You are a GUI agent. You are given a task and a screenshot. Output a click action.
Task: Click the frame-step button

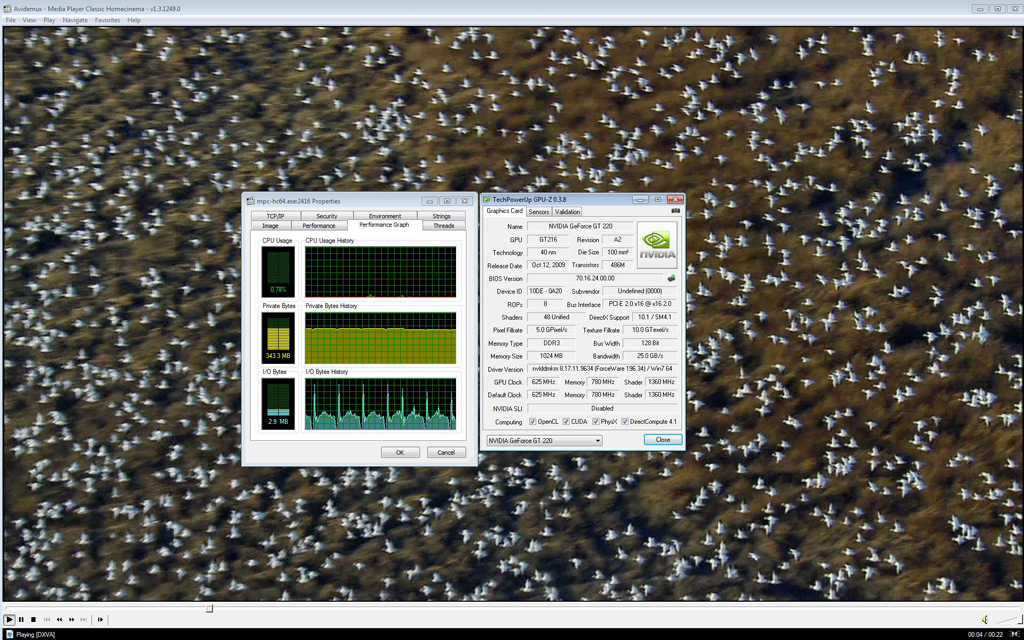click(100, 620)
